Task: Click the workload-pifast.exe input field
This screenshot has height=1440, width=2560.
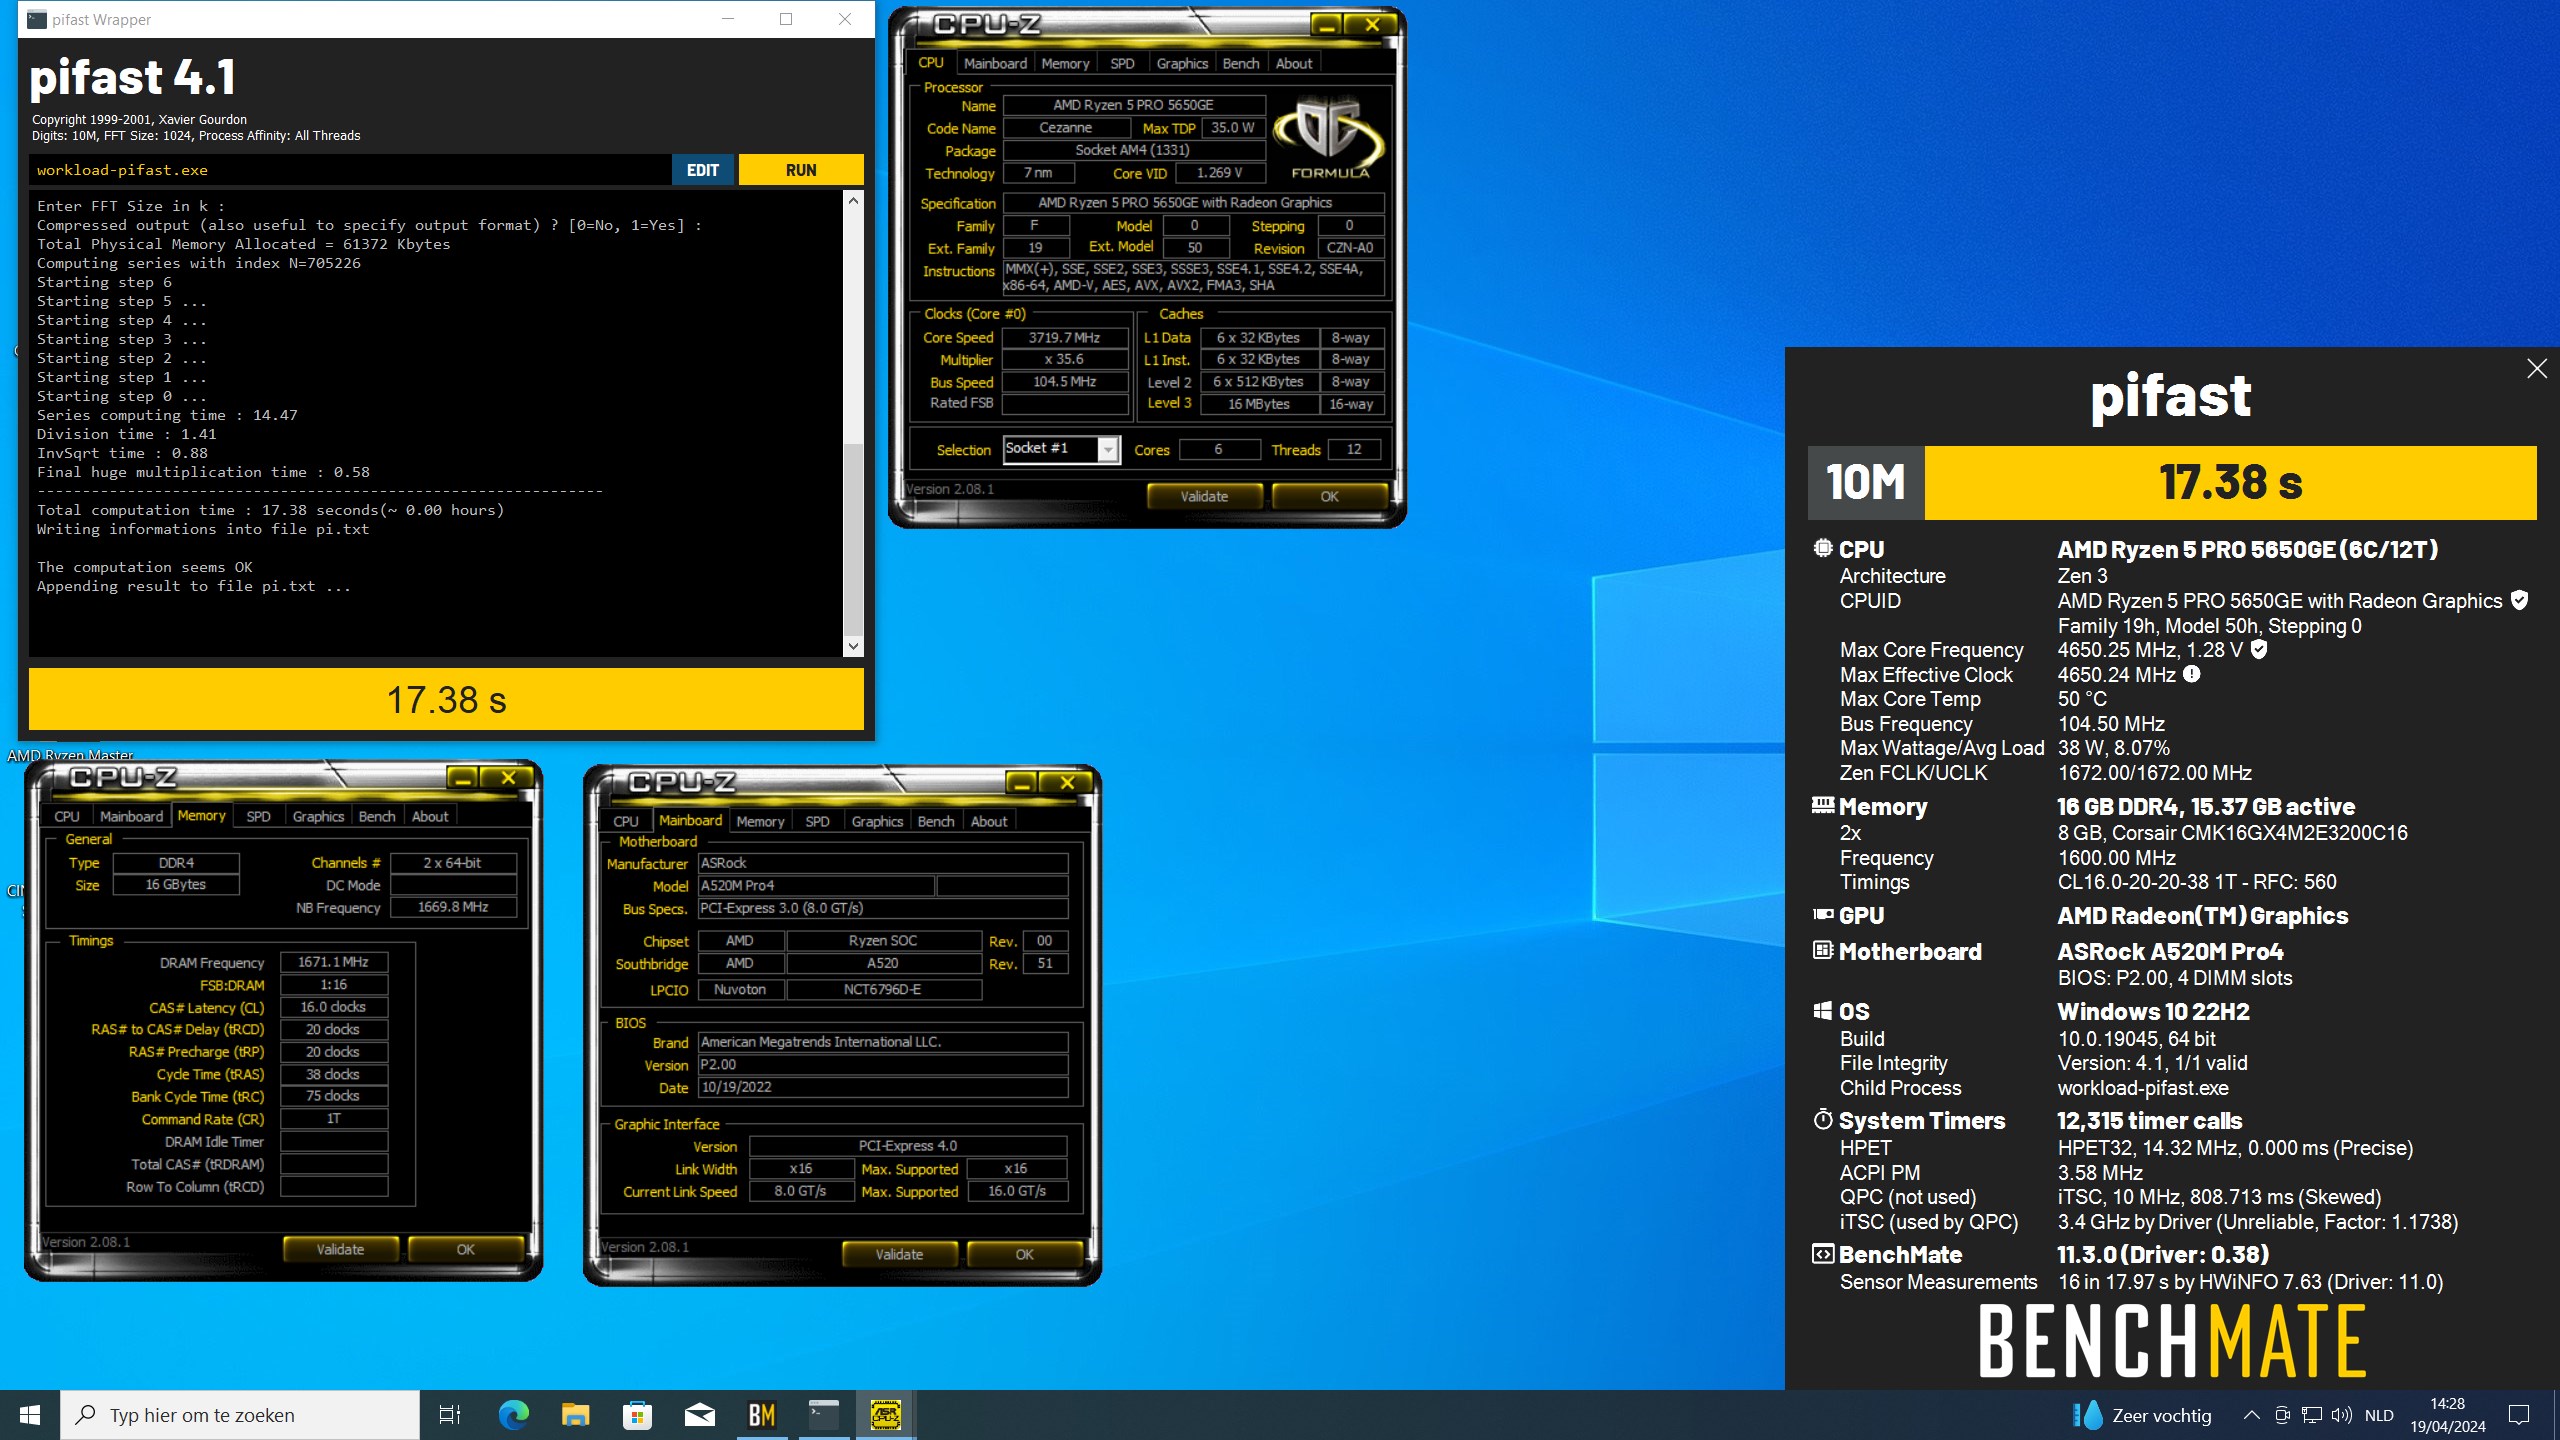Action: pos(350,170)
